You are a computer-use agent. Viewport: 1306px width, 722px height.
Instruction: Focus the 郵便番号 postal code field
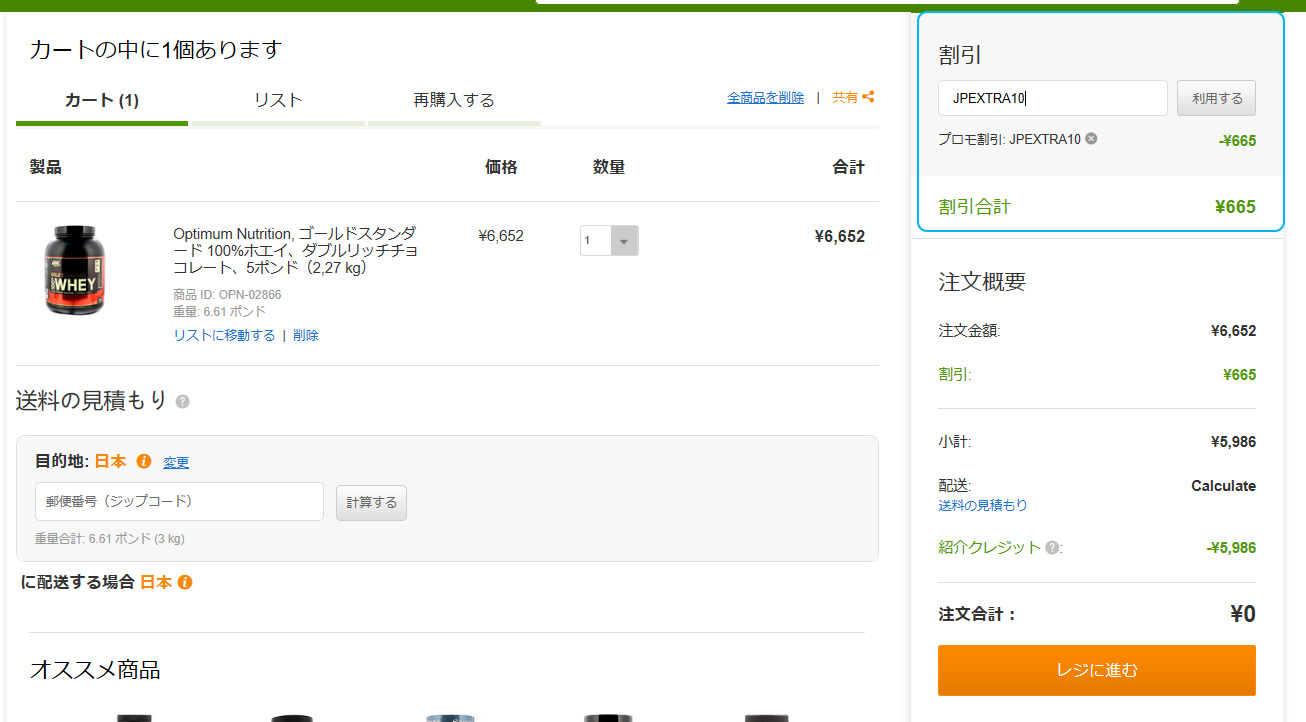180,501
